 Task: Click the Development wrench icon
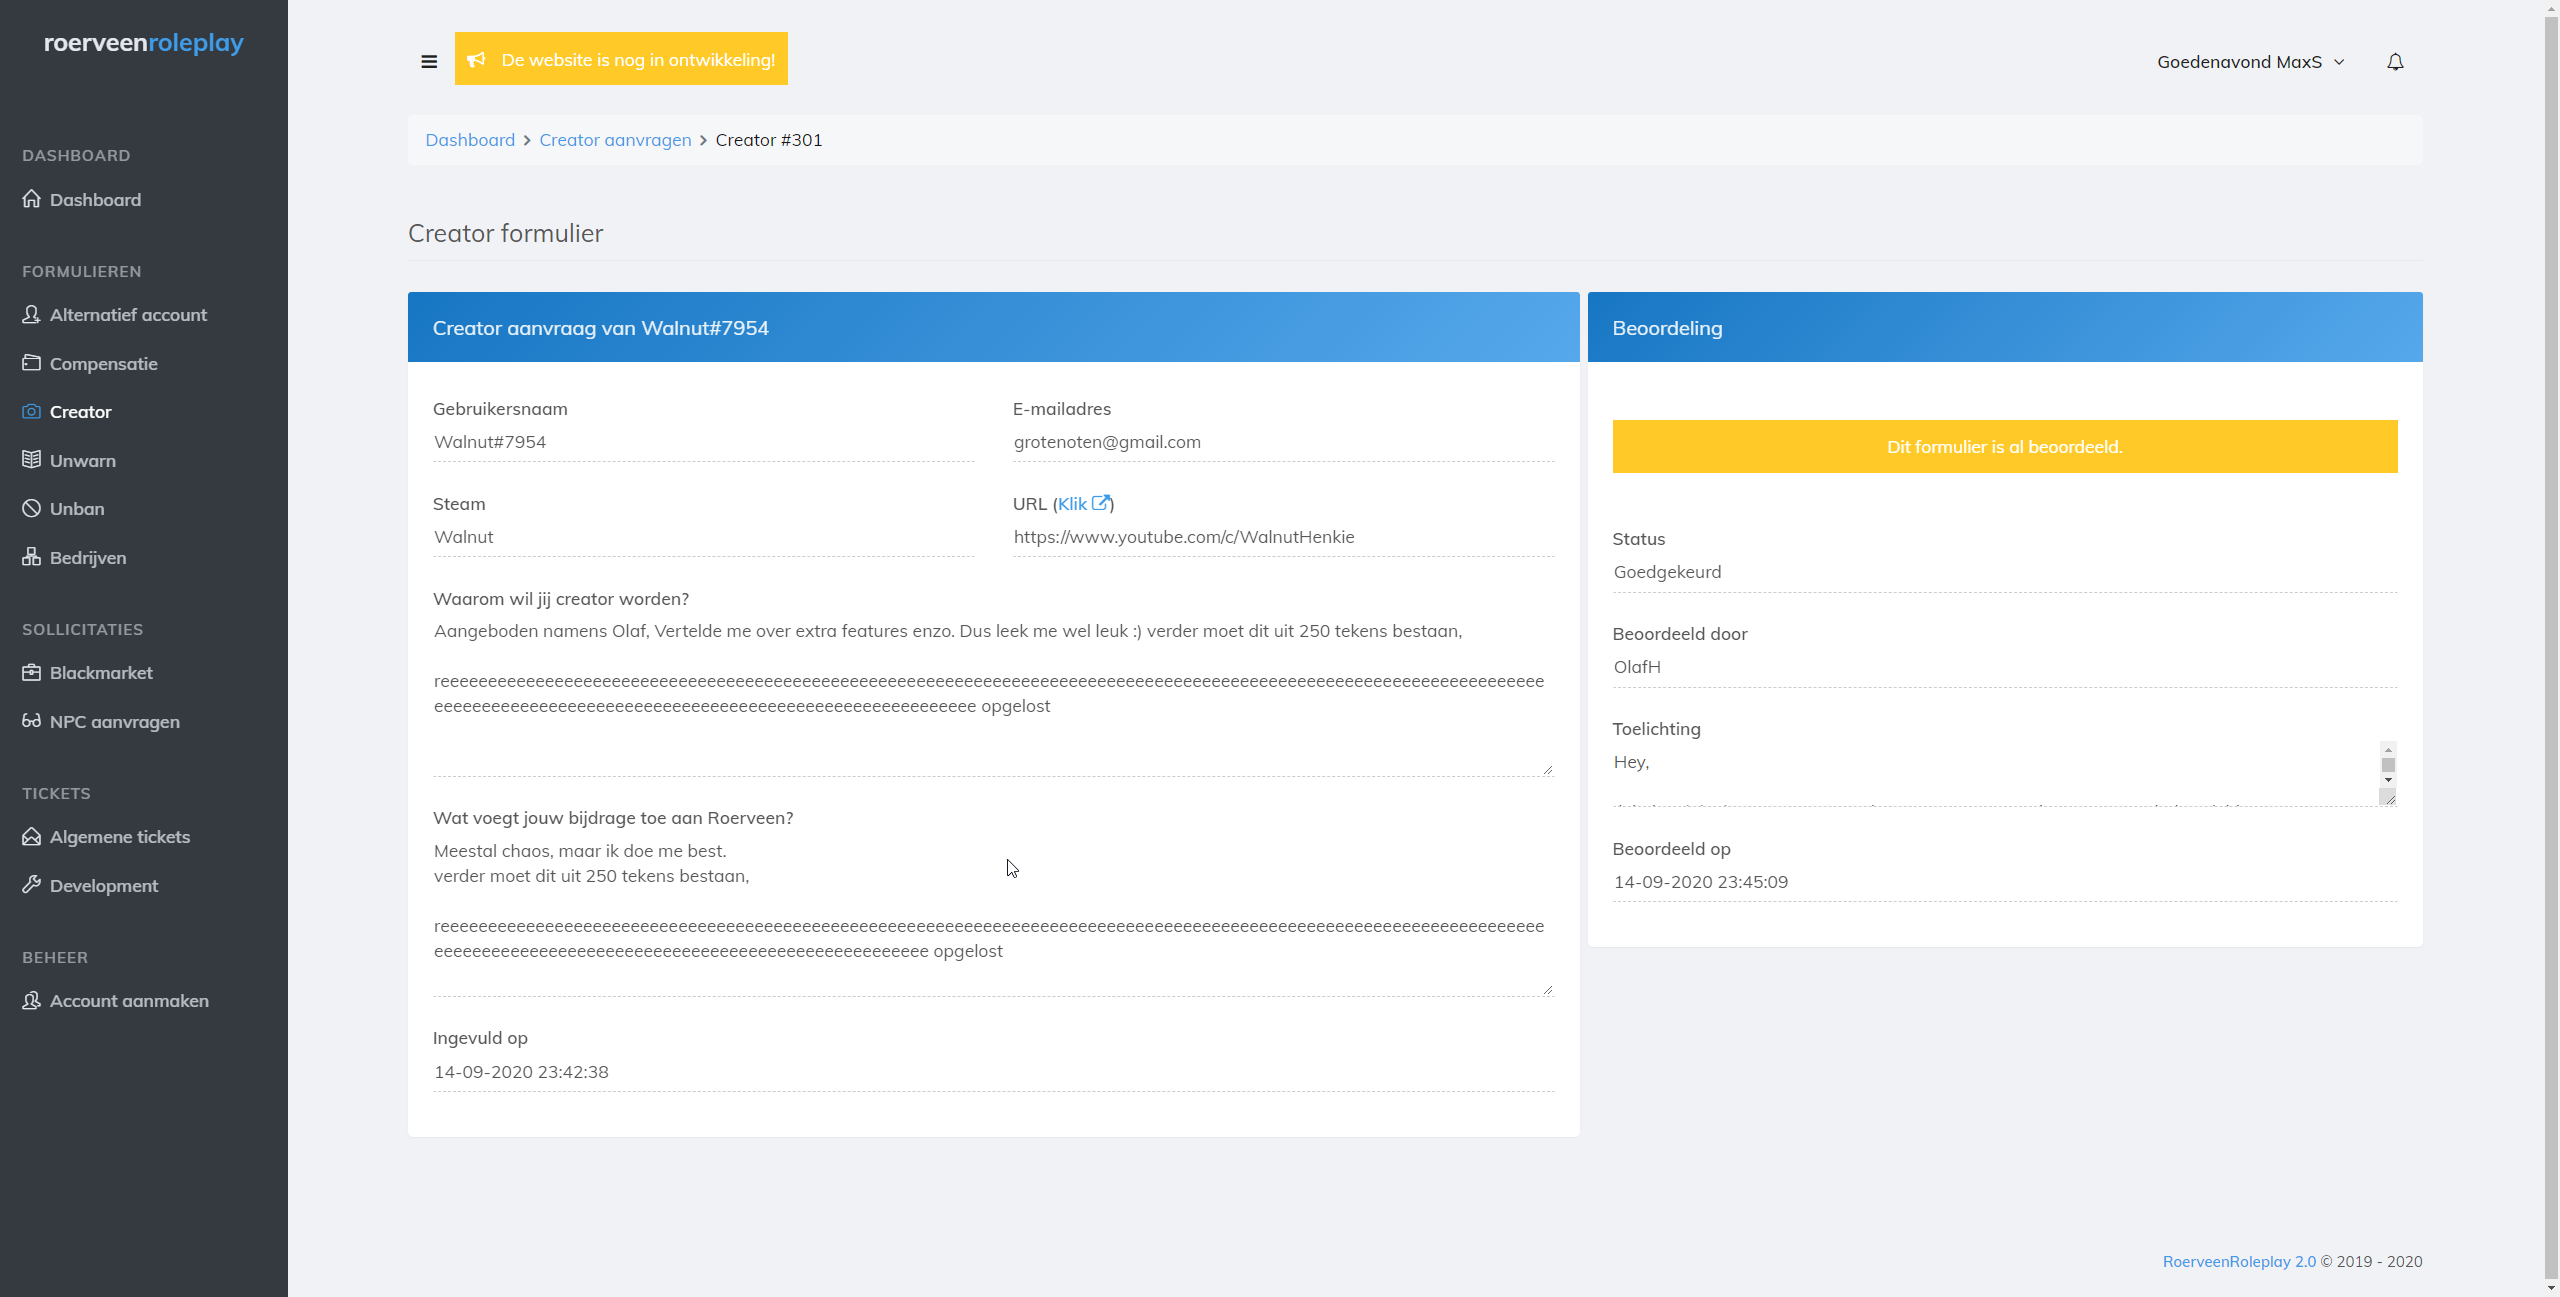tap(32, 885)
